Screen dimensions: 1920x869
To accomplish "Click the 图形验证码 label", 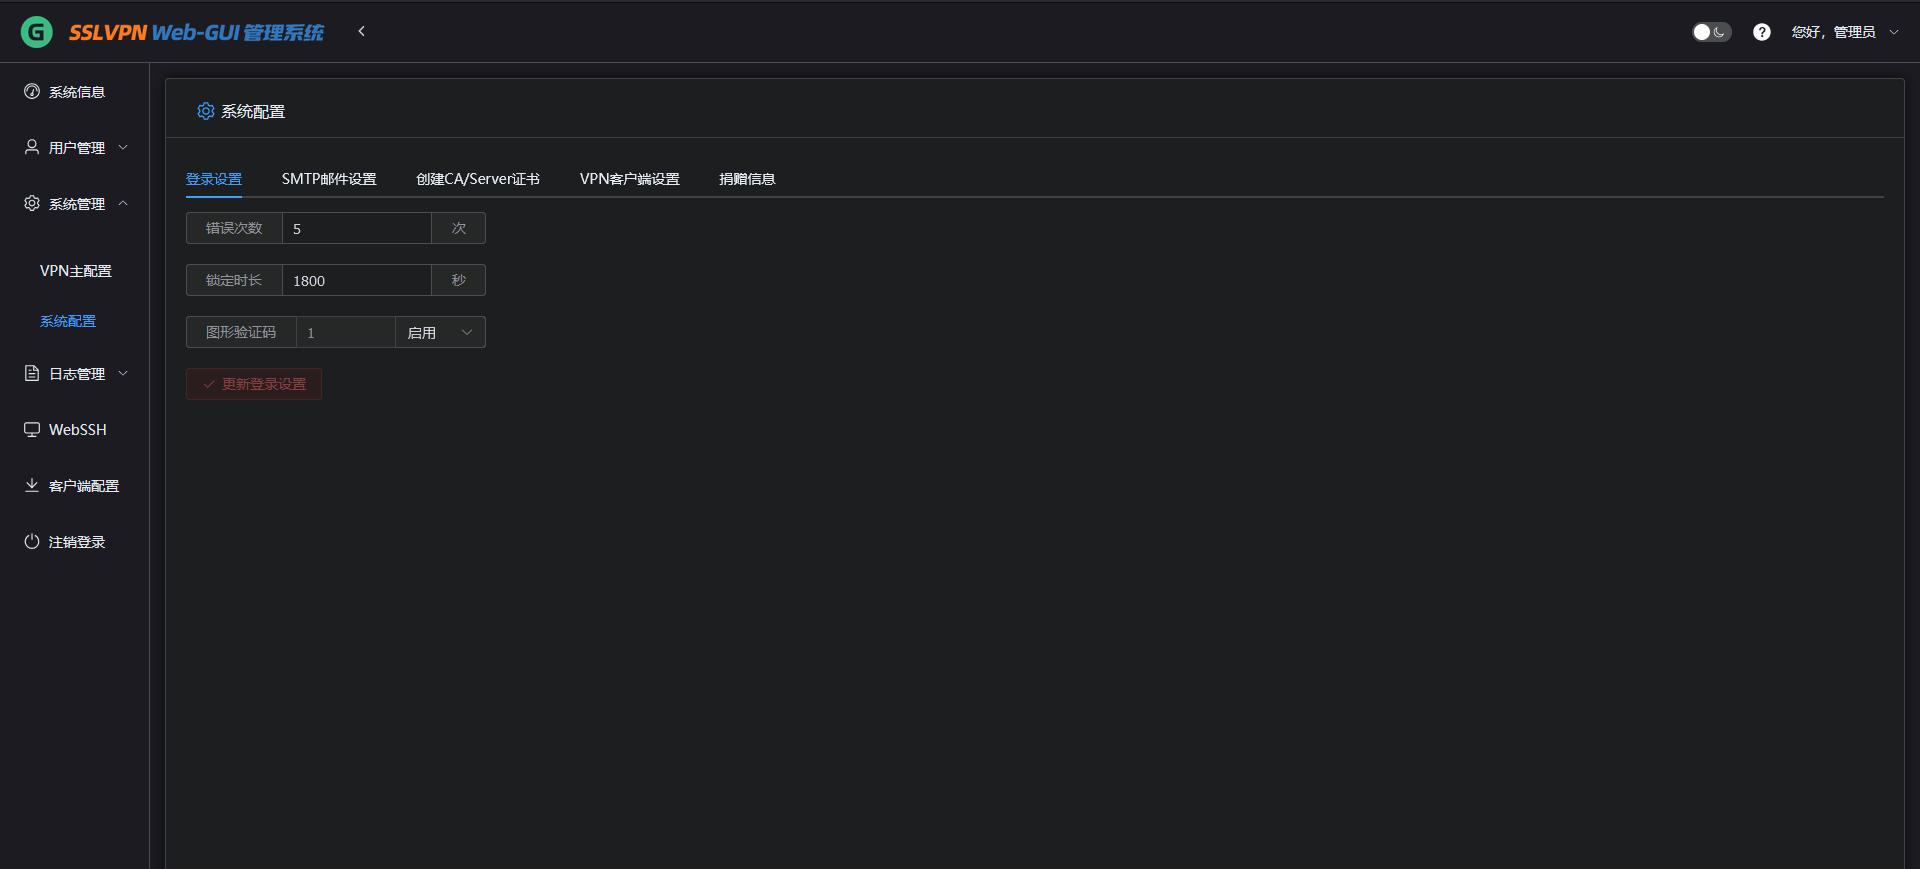I will [x=241, y=332].
